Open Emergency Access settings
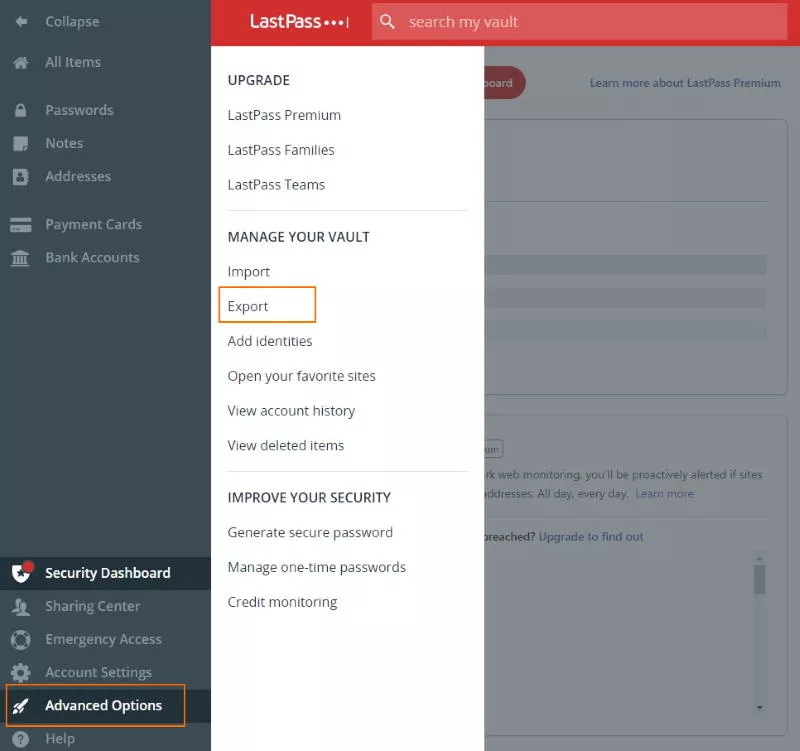800x751 pixels. pyautogui.click(x=101, y=639)
